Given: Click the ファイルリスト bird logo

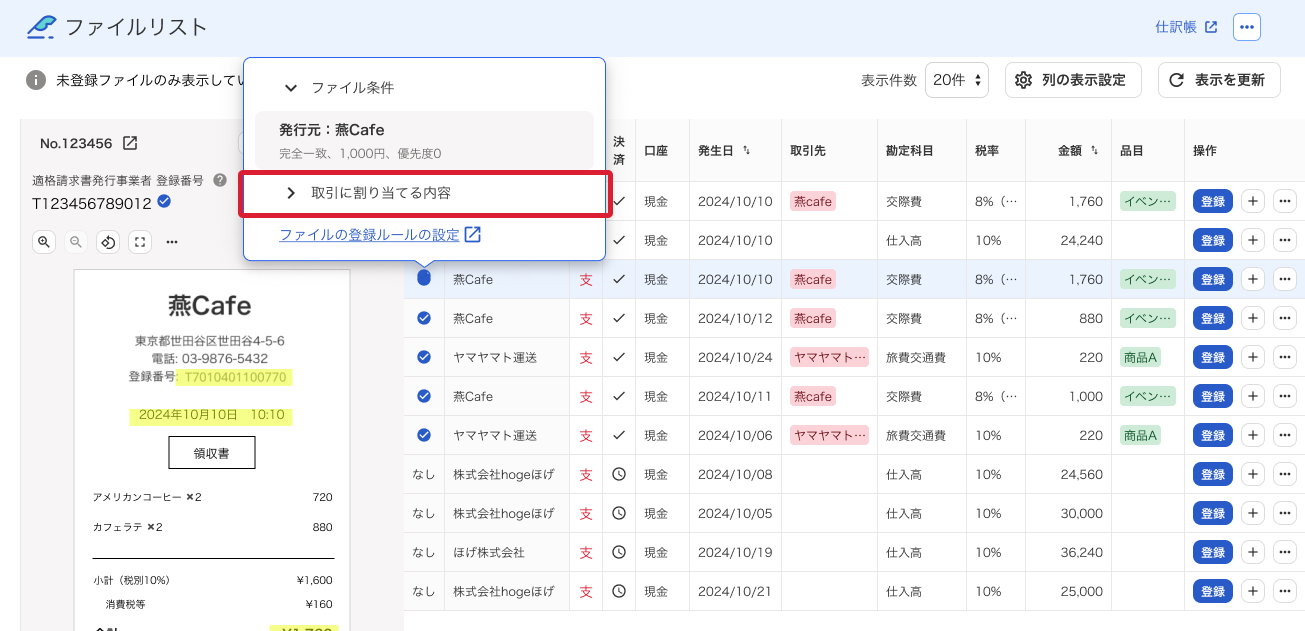Looking at the screenshot, I should [41, 27].
